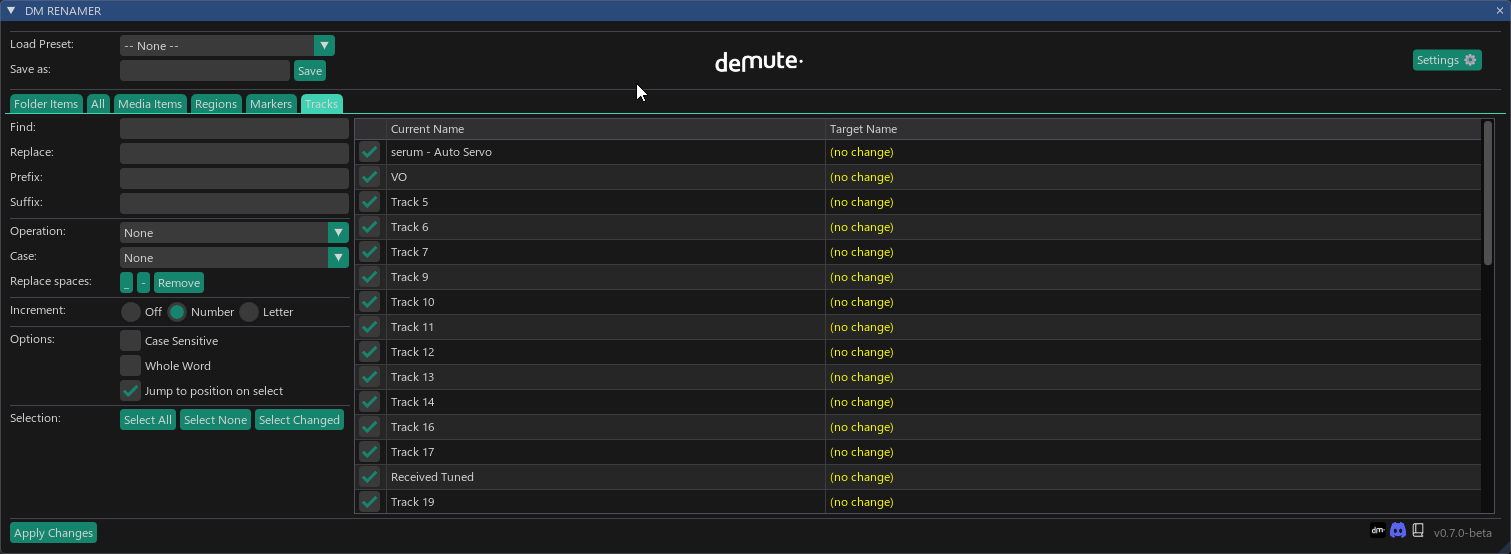
Task: Focus the Save as name field
Action: [x=205, y=71]
